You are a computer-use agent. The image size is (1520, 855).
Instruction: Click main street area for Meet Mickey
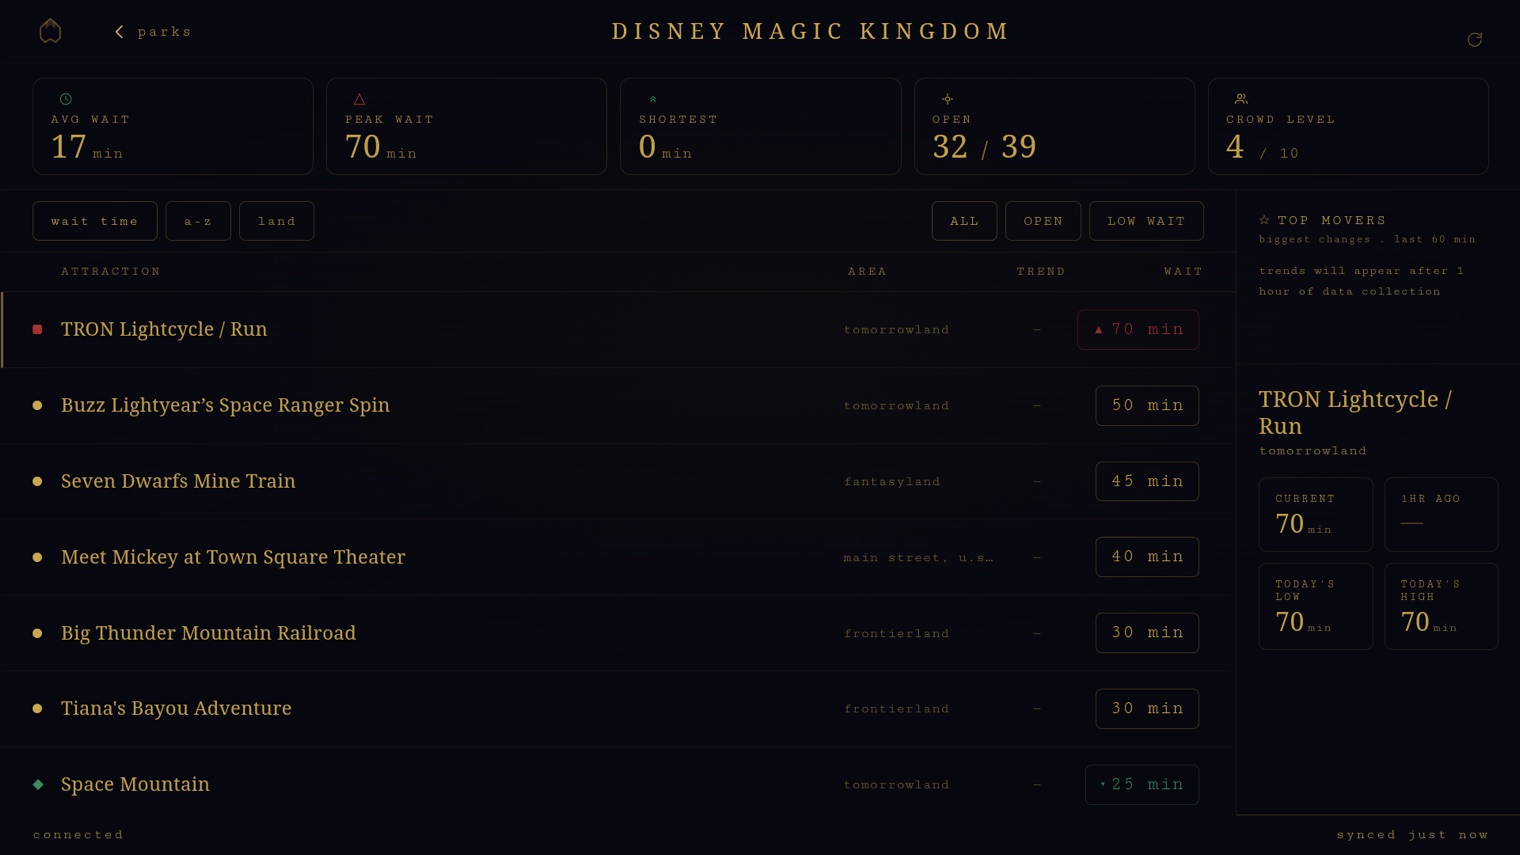[918, 557]
